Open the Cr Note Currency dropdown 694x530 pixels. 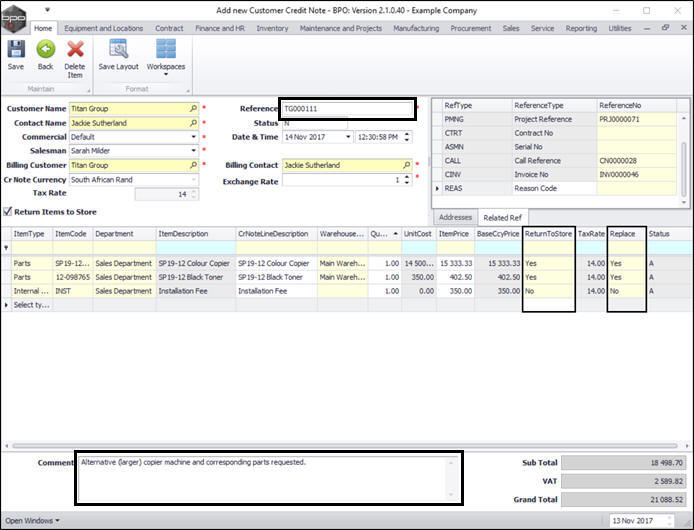(x=193, y=179)
